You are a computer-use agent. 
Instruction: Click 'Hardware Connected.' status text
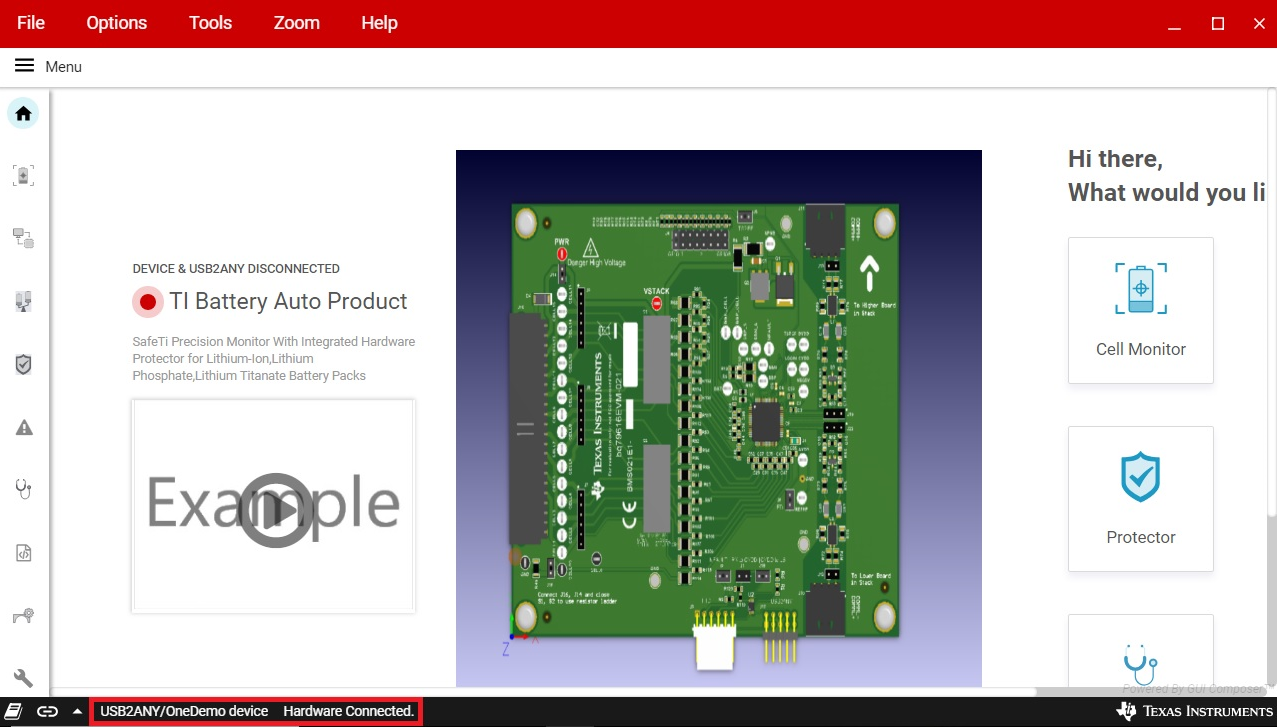348,711
